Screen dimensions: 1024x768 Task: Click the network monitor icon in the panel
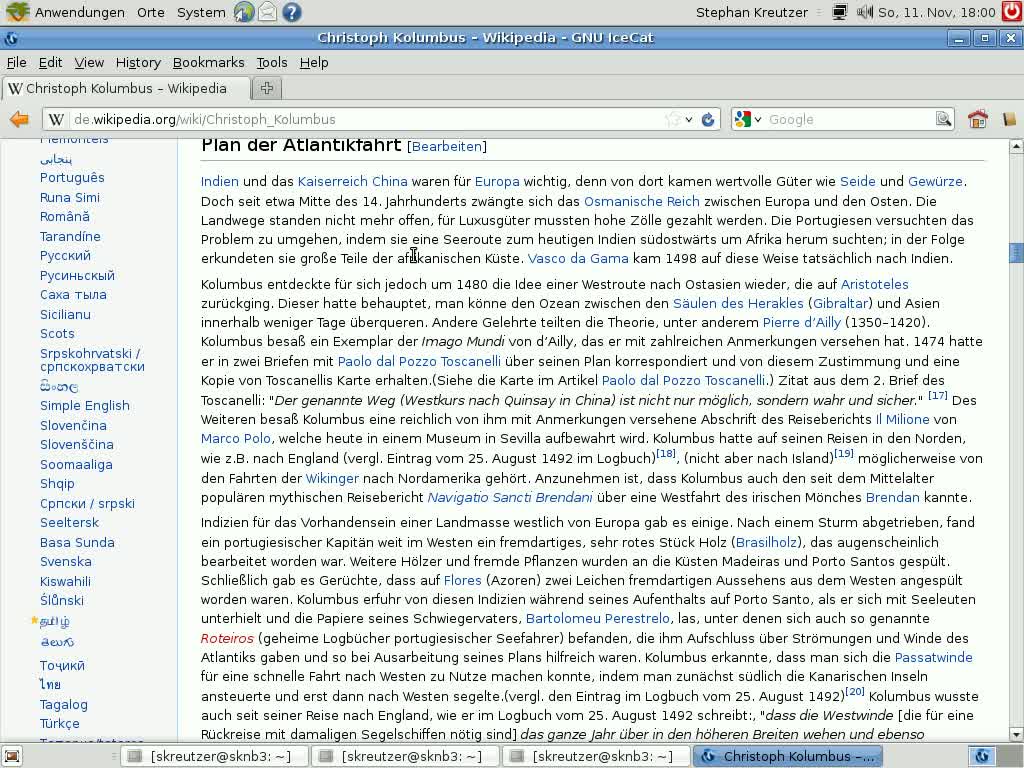click(840, 12)
